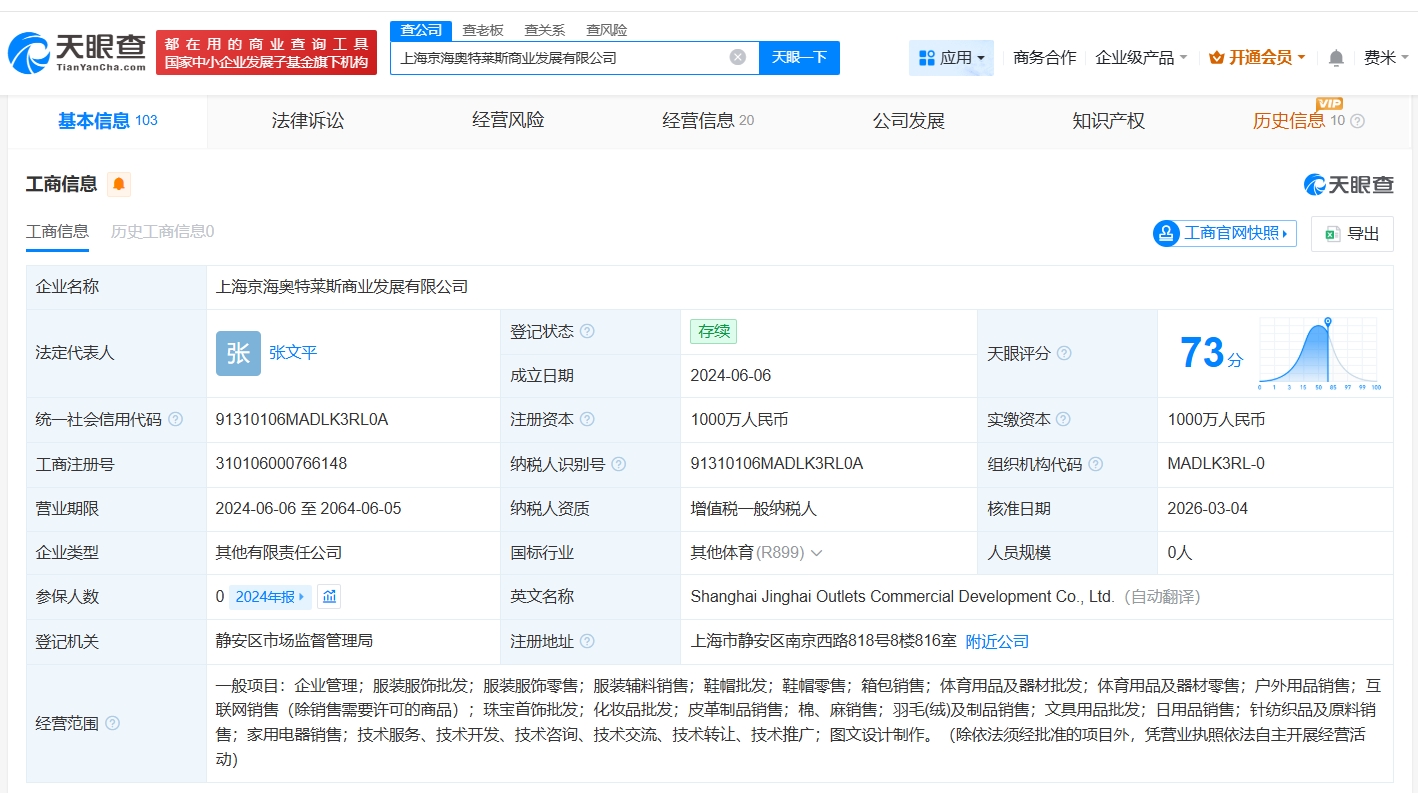Viewport: 1418px width, 793px height.
Task: Open the 附近公司 link
Action: pos(997,641)
